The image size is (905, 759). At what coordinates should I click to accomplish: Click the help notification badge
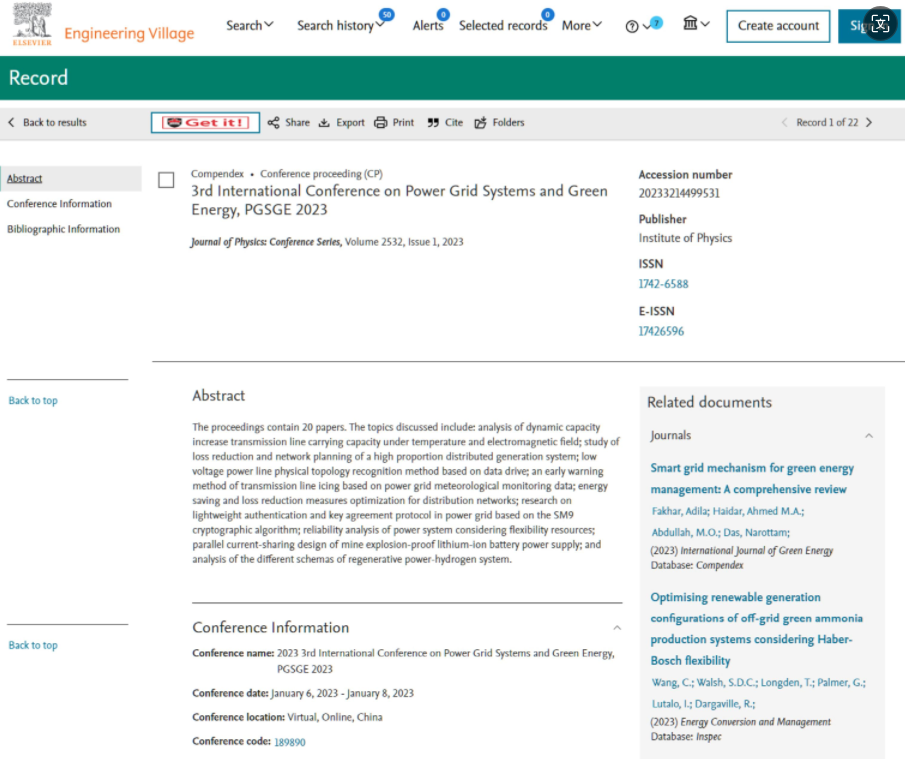[656, 23]
